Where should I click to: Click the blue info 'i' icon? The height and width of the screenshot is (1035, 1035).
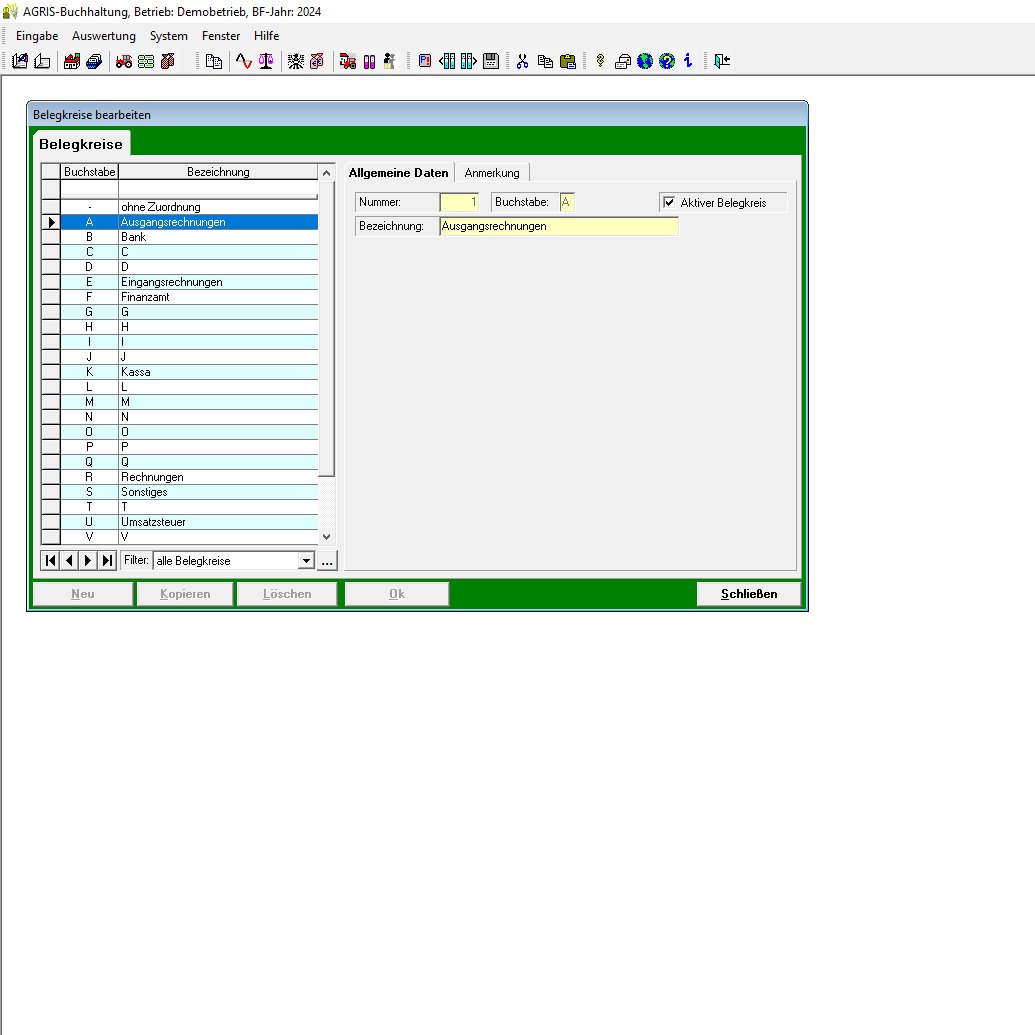coord(688,61)
